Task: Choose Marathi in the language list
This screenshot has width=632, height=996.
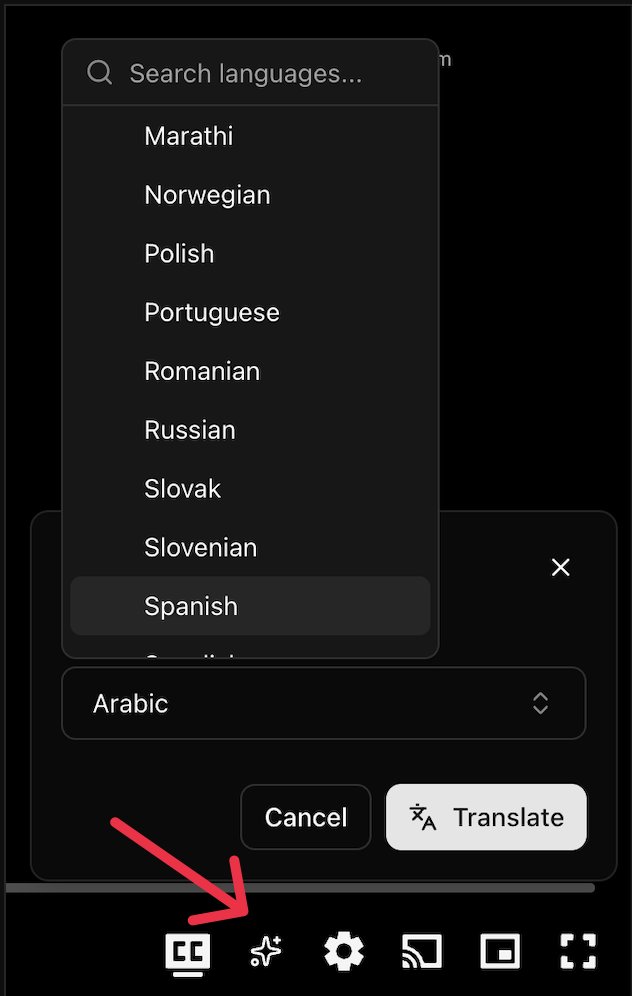Action: point(250,136)
